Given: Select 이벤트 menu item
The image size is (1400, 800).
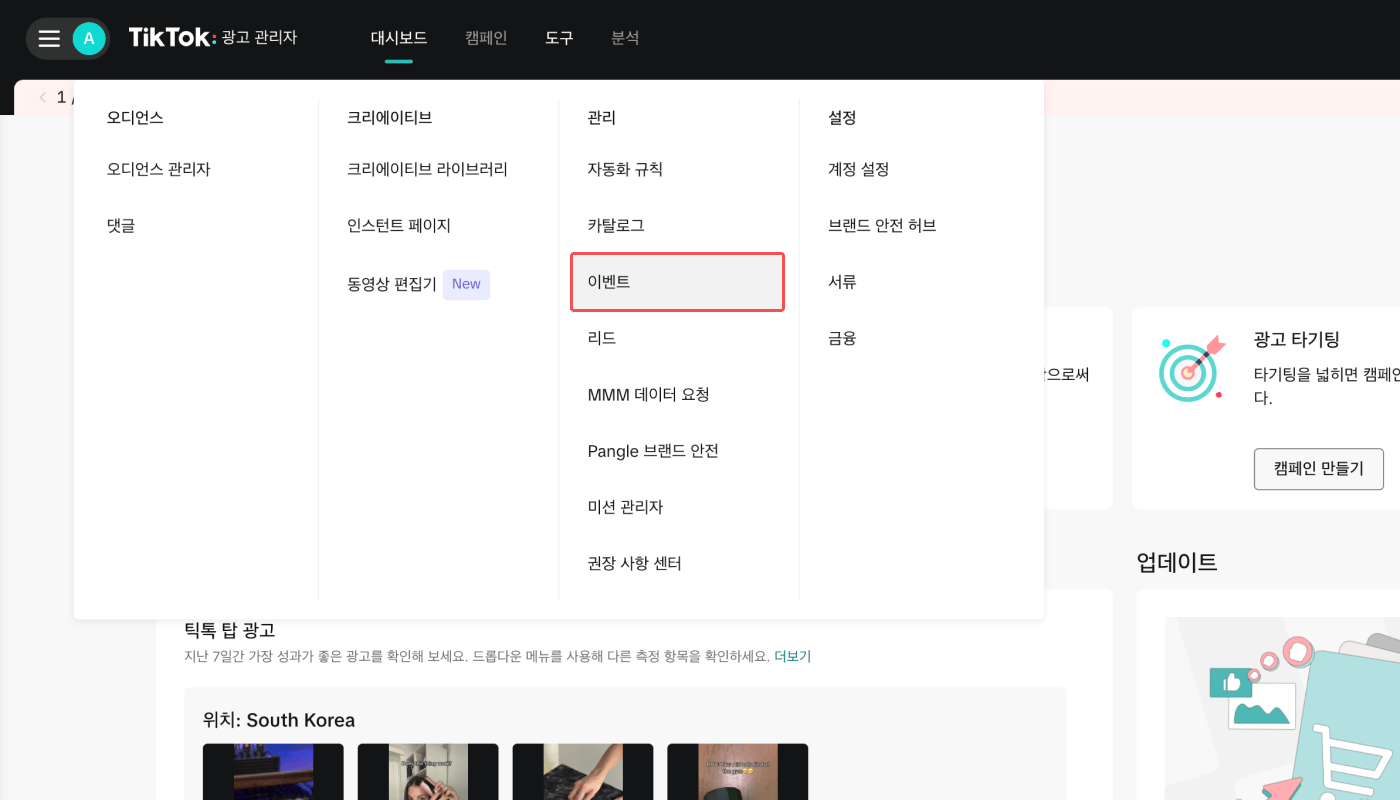Looking at the screenshot, I should (x=677, y=282).
